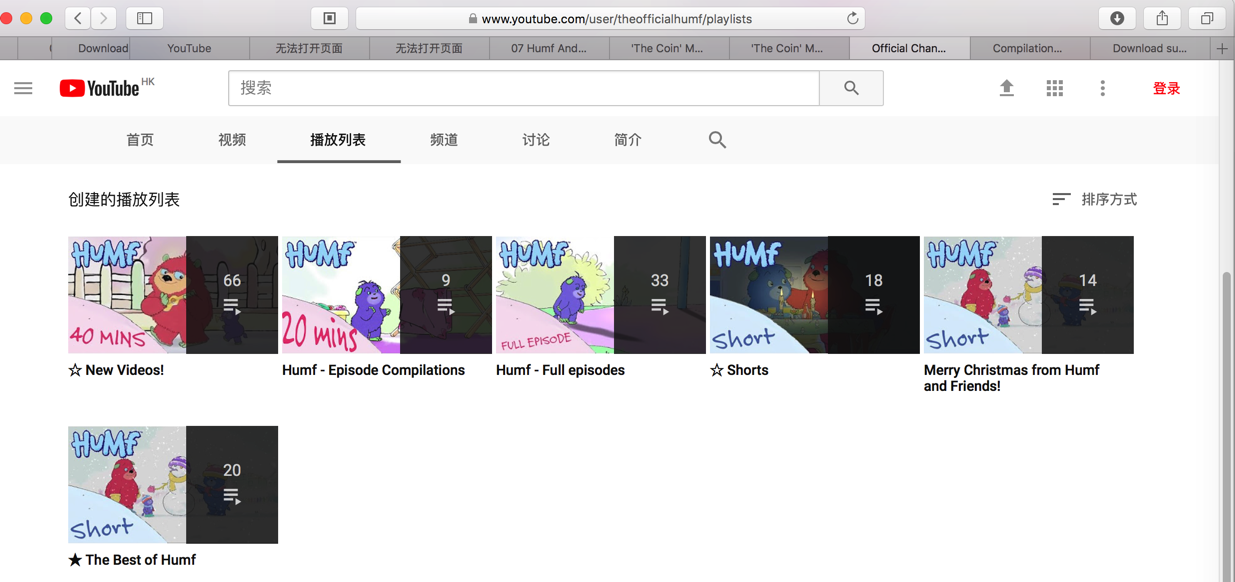1235x582 pixels.
Task: Open 'Humf - Episode Compilations' playlist link
Action: 373,370
